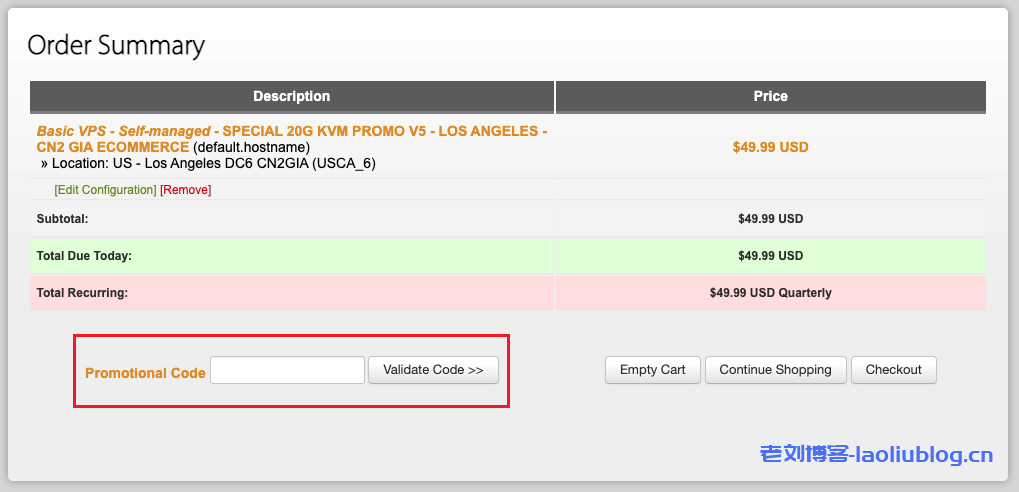This screenshot has width=1019, height=492.
Task: Click the Total Due Today amount
Action: click(770, 256)
